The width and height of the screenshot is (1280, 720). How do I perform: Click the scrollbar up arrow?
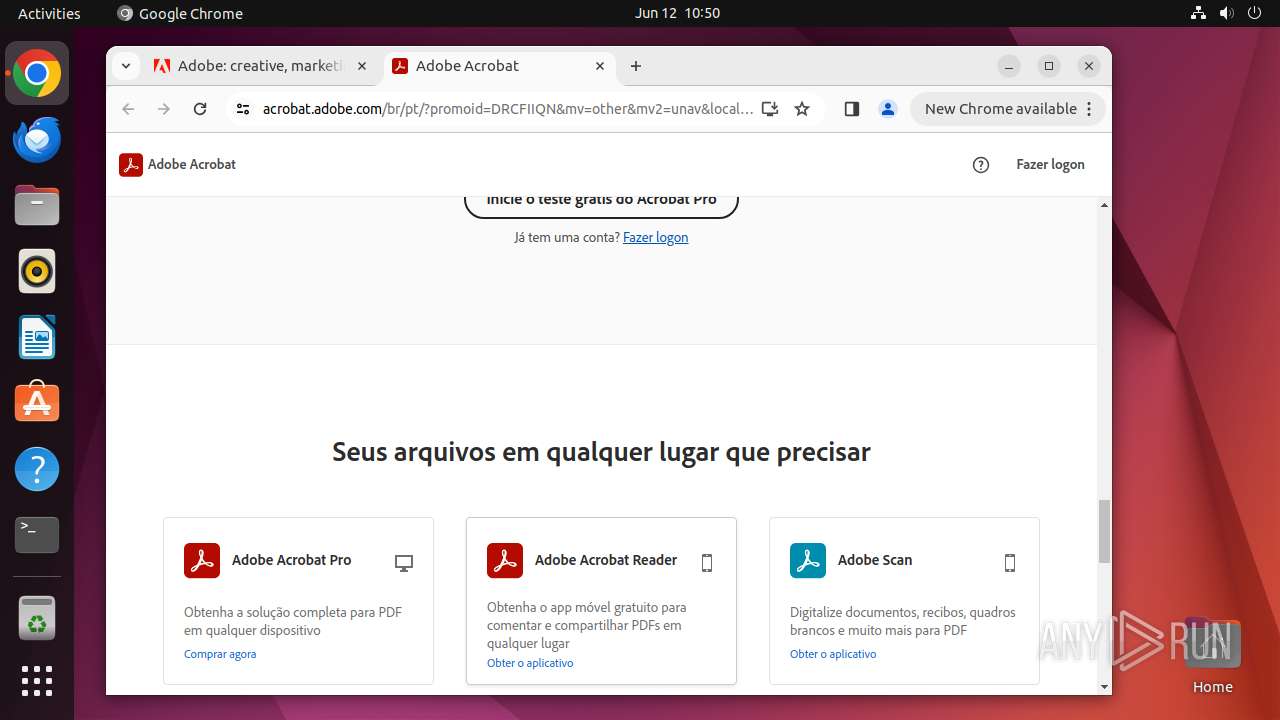click(1105, 205)
